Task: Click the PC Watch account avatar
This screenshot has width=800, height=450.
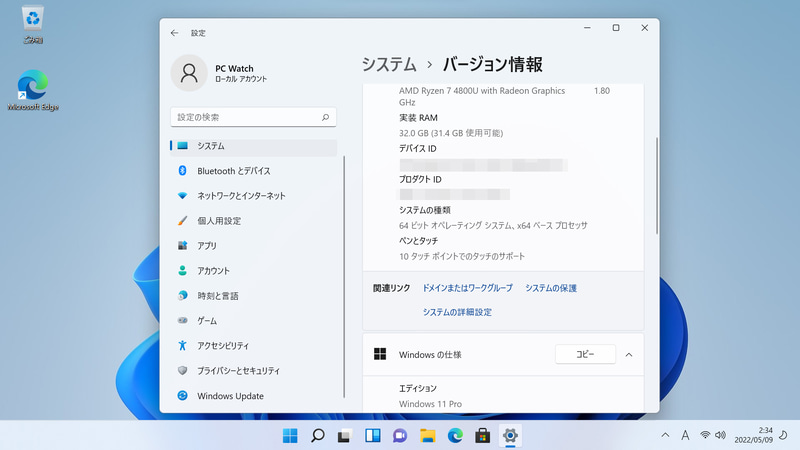Action: pyautogui.click(x=189, y=73)
